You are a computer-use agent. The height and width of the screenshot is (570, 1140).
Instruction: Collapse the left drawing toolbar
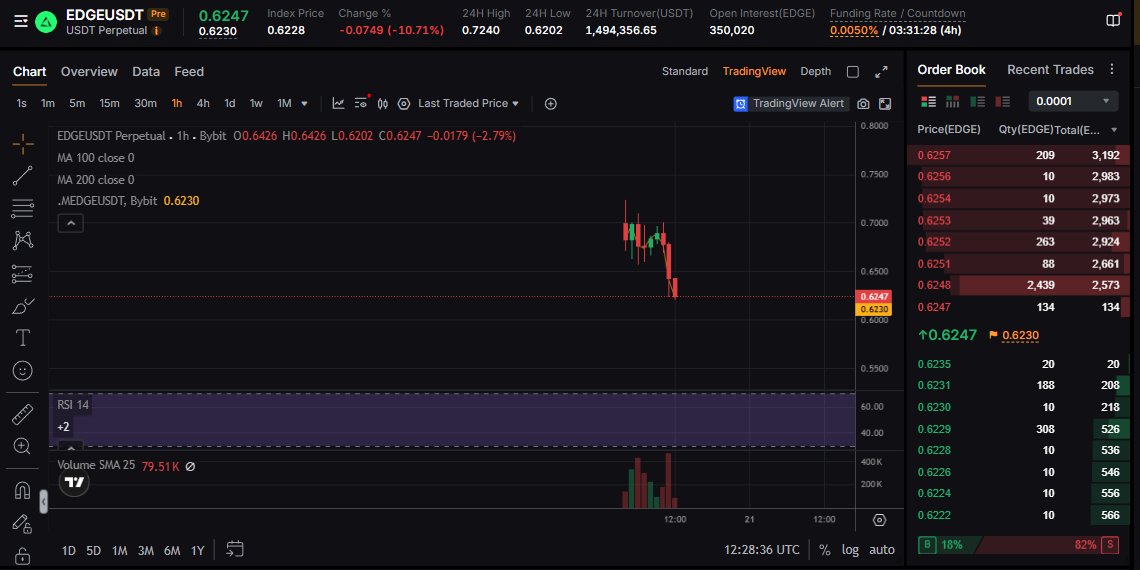(x=44, y=501)
